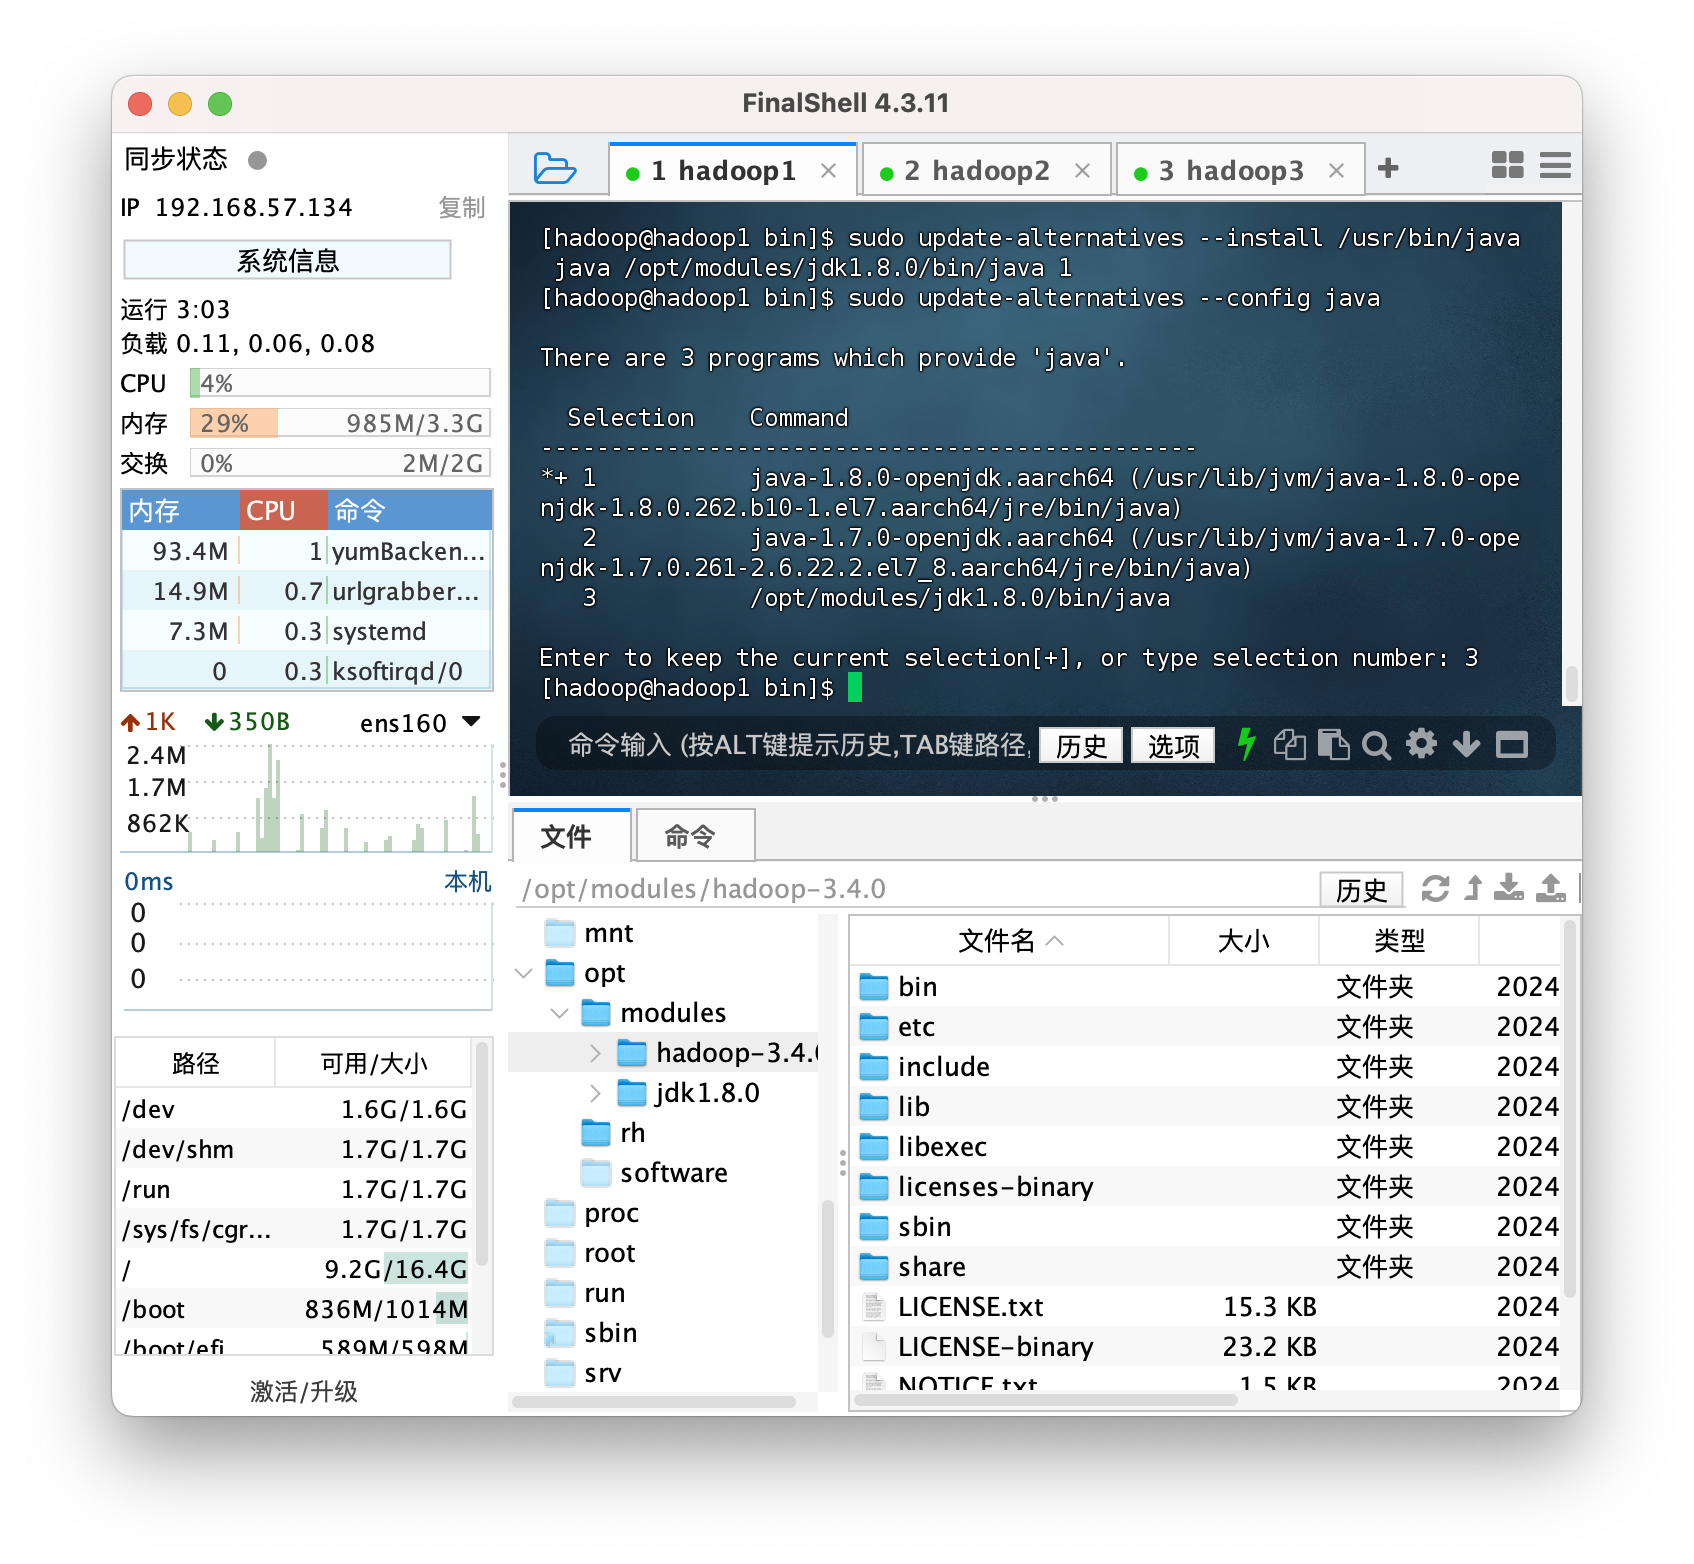This screenshot has width=1694, height=1564.
Task: Close the hadoop2 tab
Action: [1082, 171]
